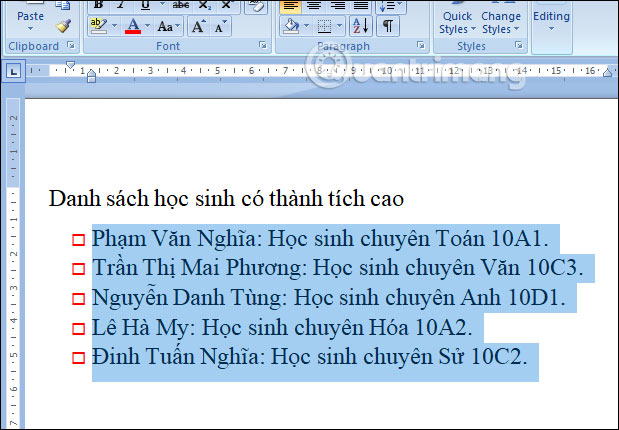This screenshot has width=619, height=430.
Task: Justify the paragraph text
Action: click(361, 5)
